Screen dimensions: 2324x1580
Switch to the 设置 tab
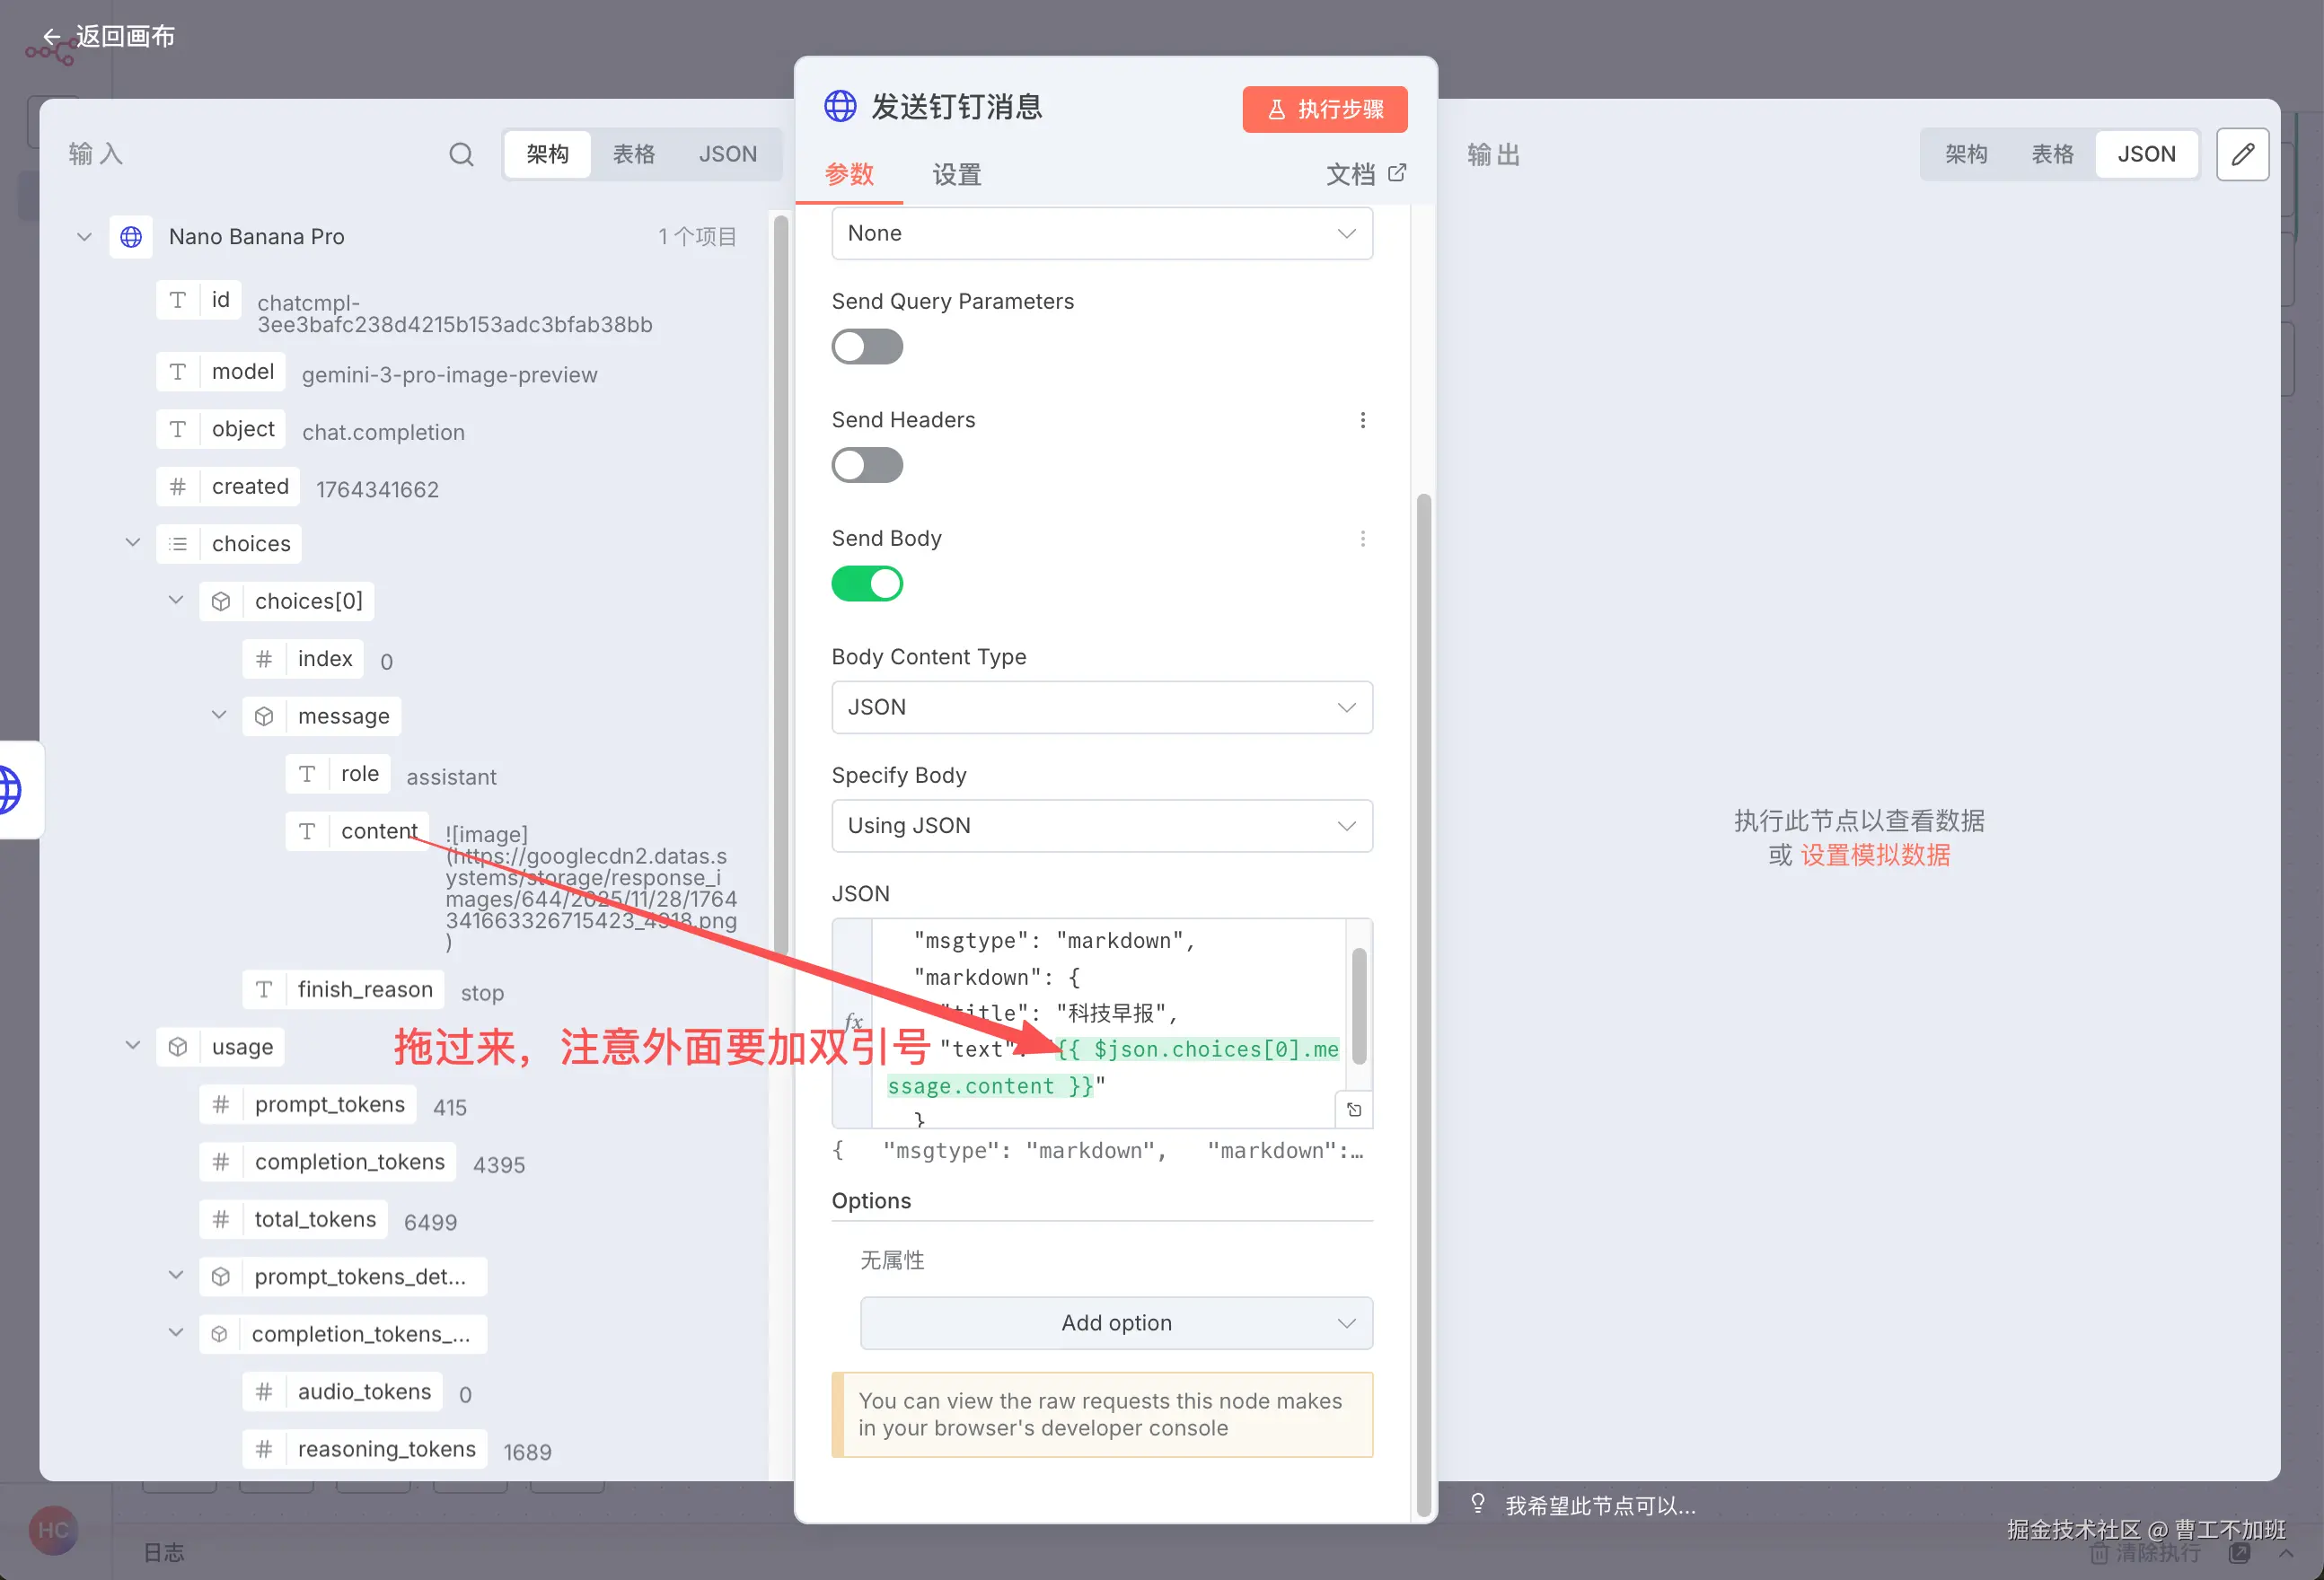click(x=956, y=175)
